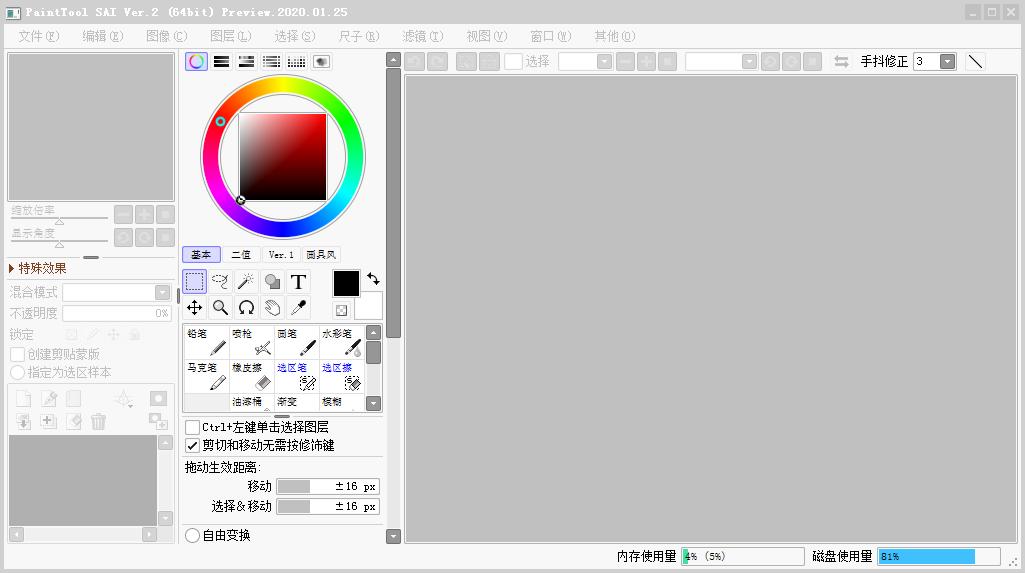Click the new layer page icon
This screenshot has width=1025, height=573.
pyautogui.click(x=23, y=399)
